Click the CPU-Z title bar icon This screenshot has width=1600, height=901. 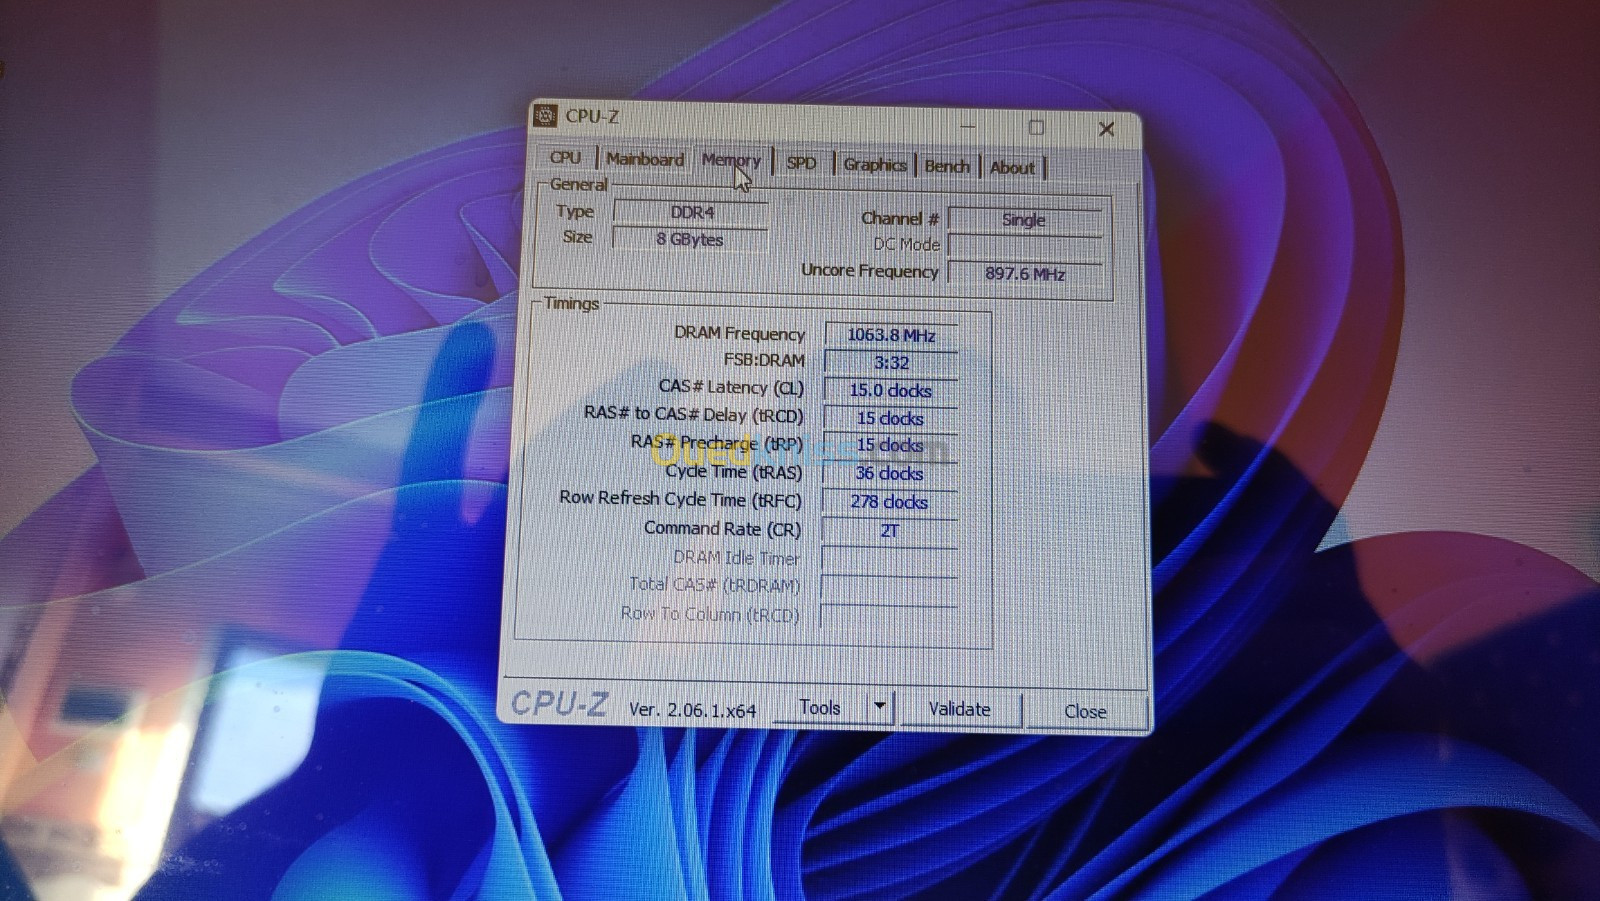pyautogui.click(x=545, y=115)
